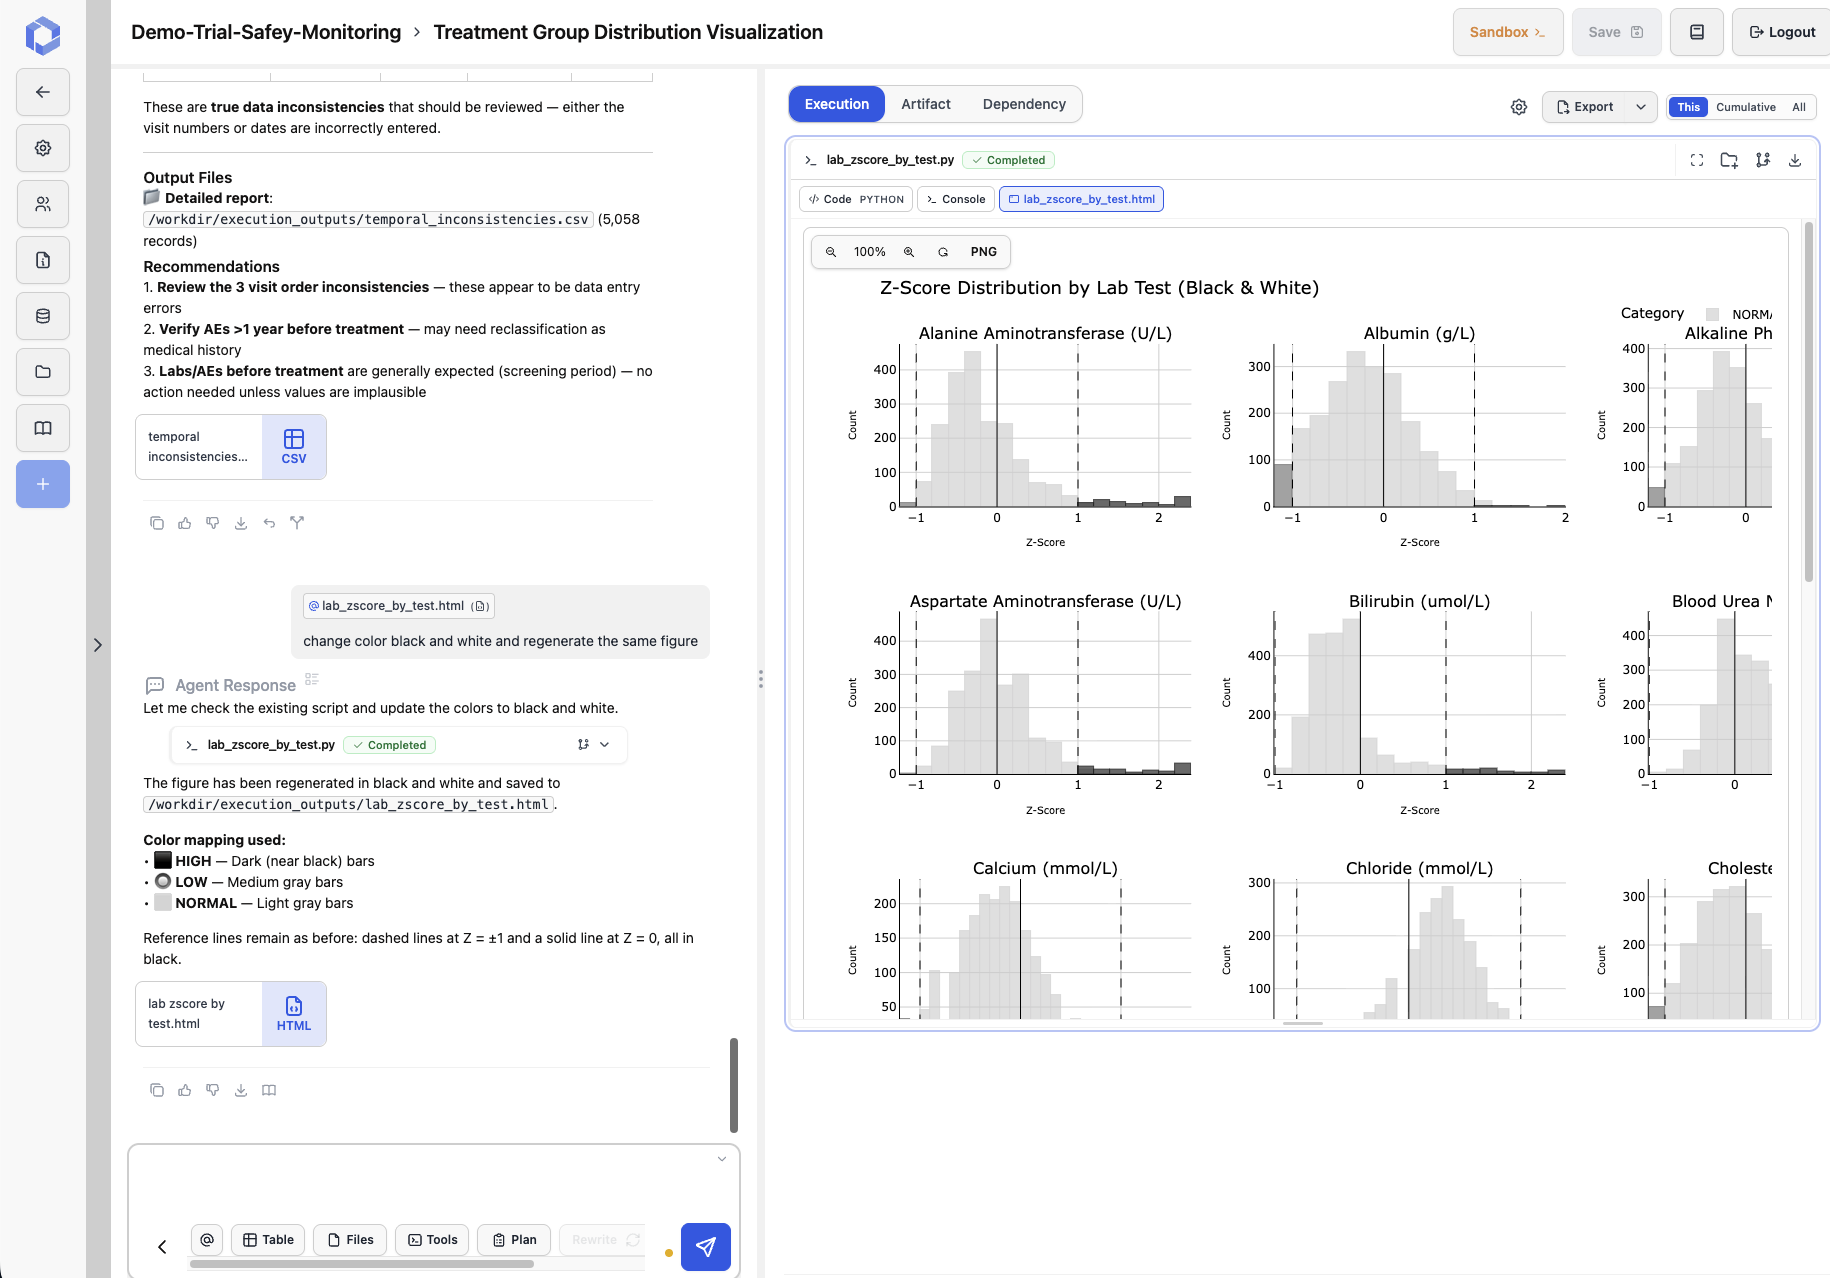Open the Code PYTHON tab
This screenshot has width=1830, height=1278.
click(856, 199)
